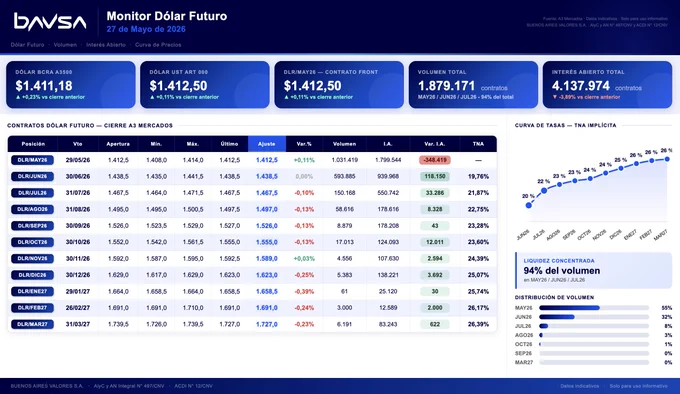680x394 pixels.
Task: Click the I.A. column header
Action: [388, 144]
